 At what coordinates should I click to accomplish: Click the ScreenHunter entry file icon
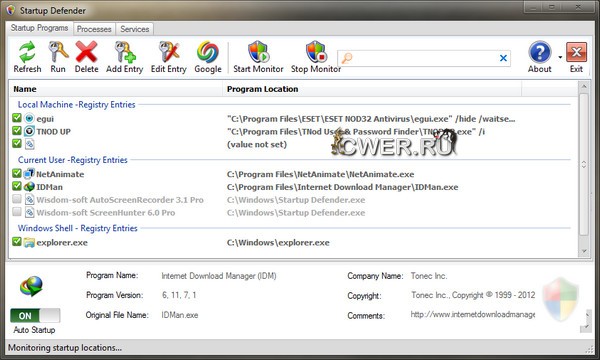coord(29,212)
